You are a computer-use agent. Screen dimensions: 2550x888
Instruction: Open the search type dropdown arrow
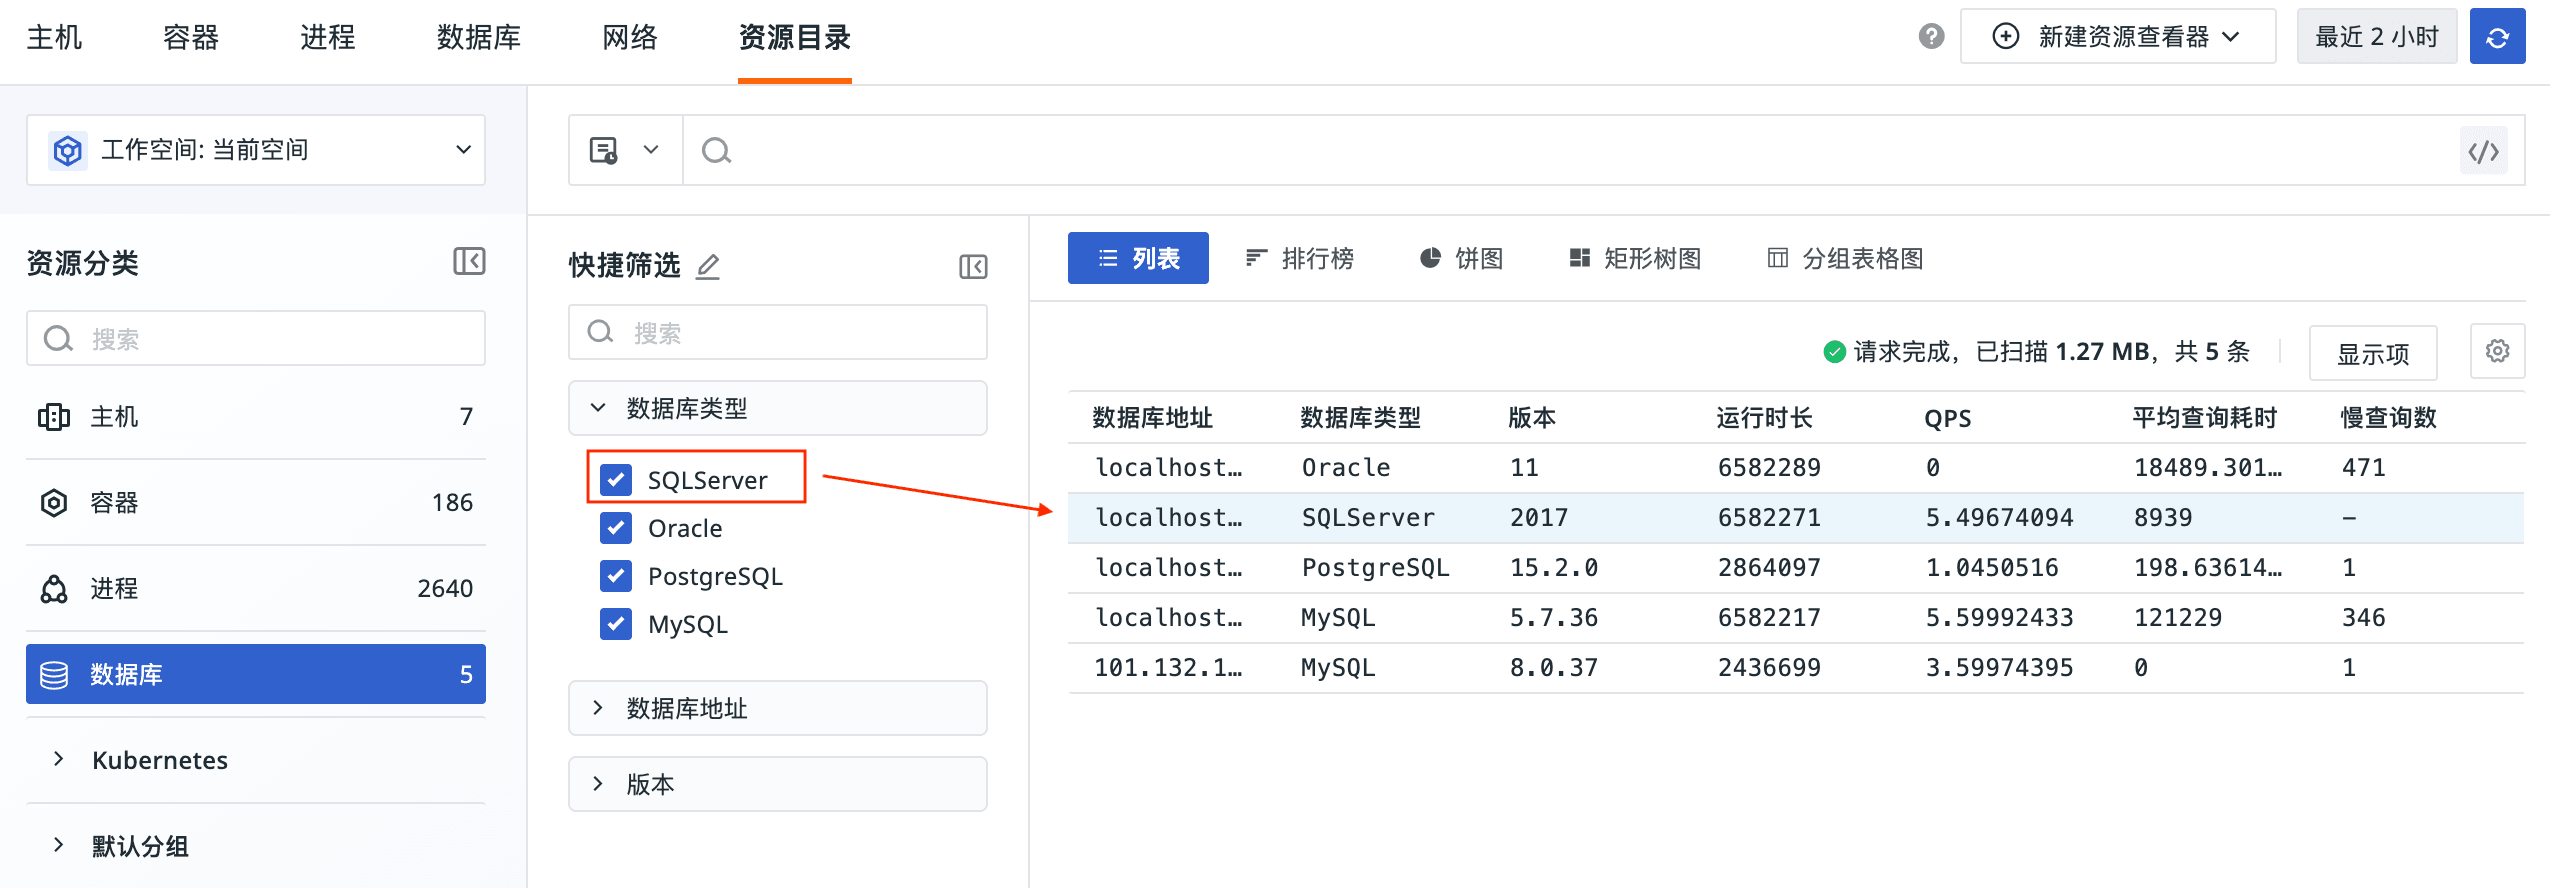tap(651, 150)
